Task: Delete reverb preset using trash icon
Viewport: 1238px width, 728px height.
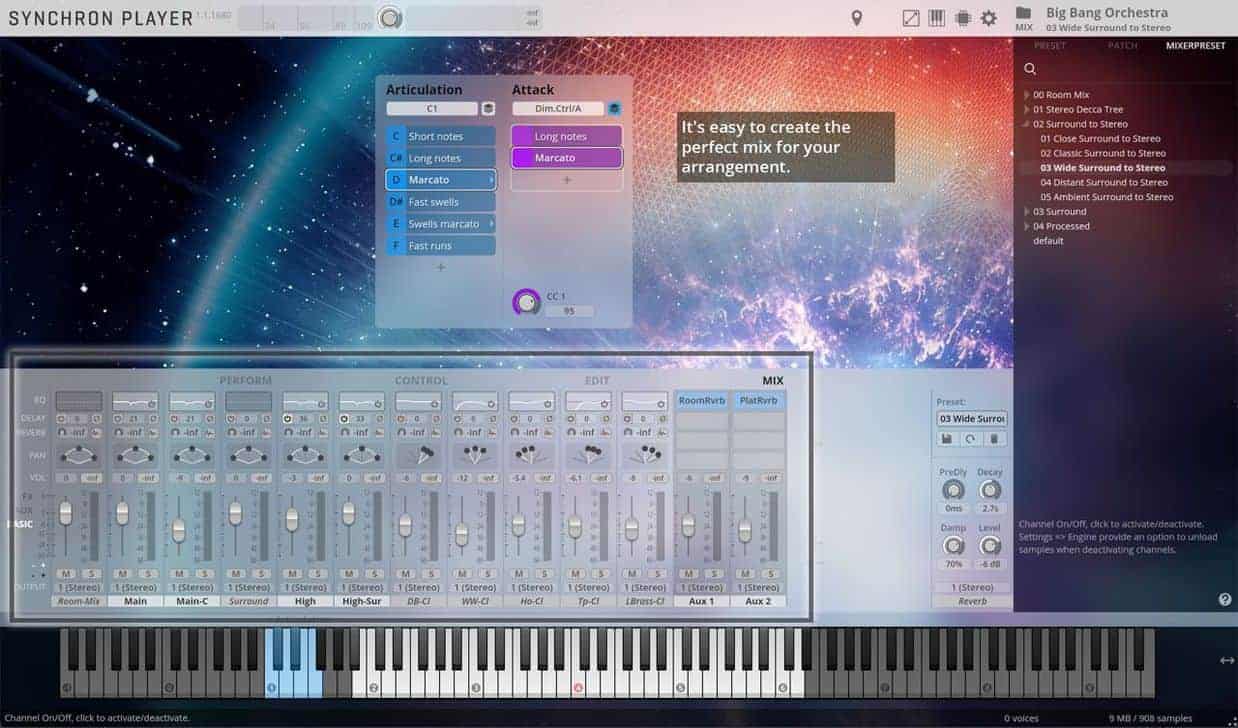Action: [993, 439]
